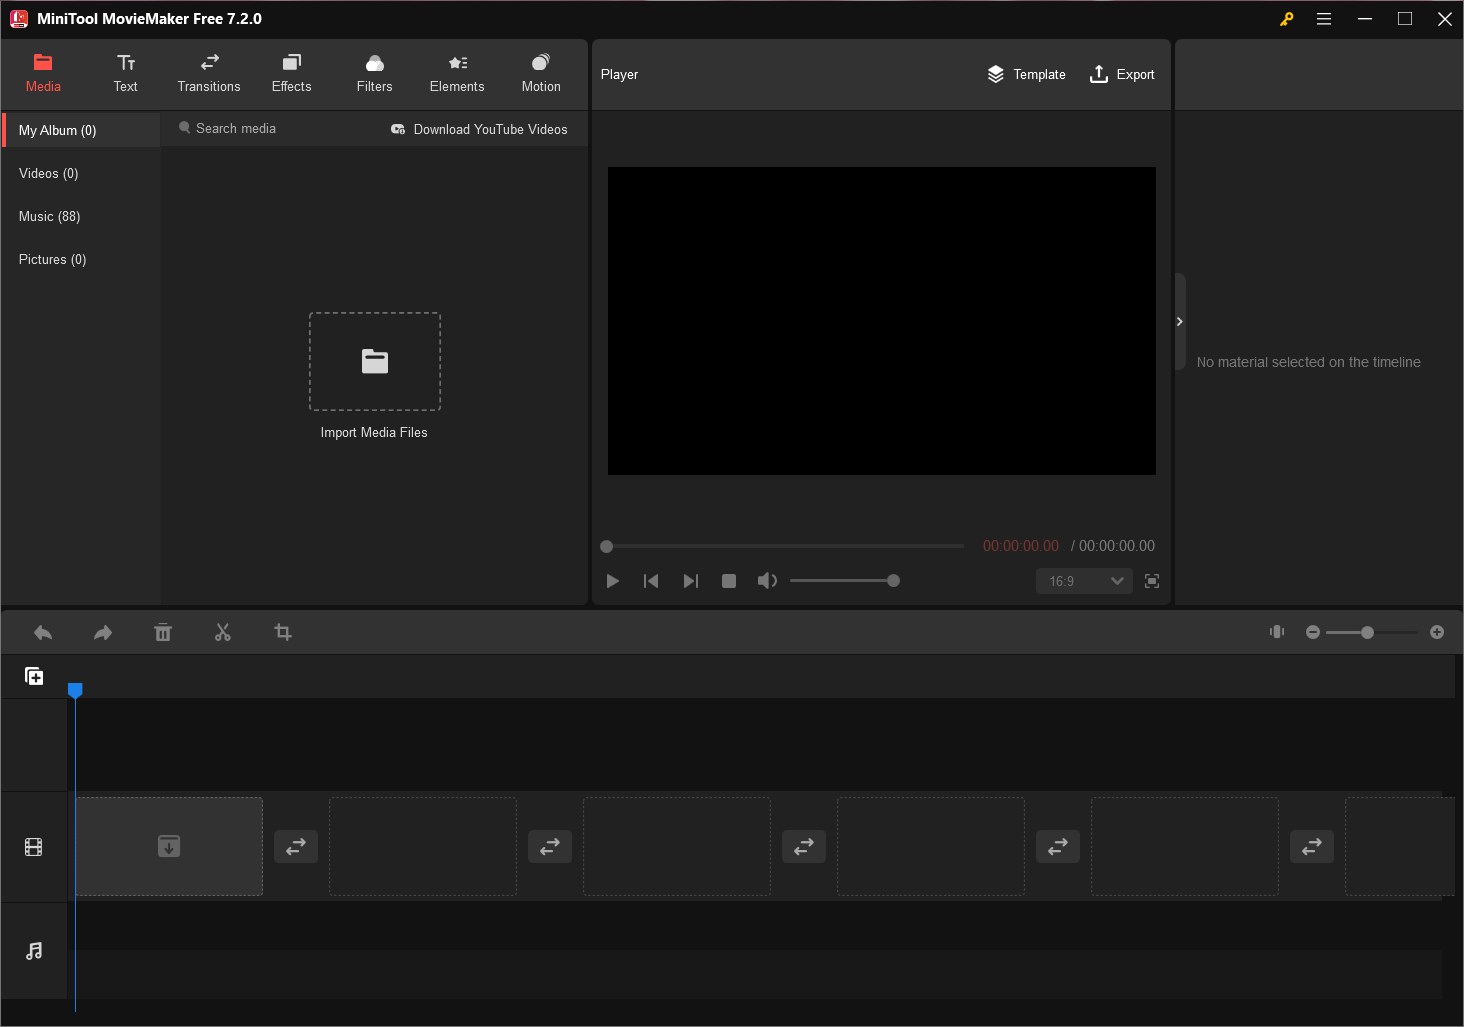Click the zoom to fit timeline icon
Image resolution: width=1464 pixels, height=1027 pixels.
(x=1277, y=632)
